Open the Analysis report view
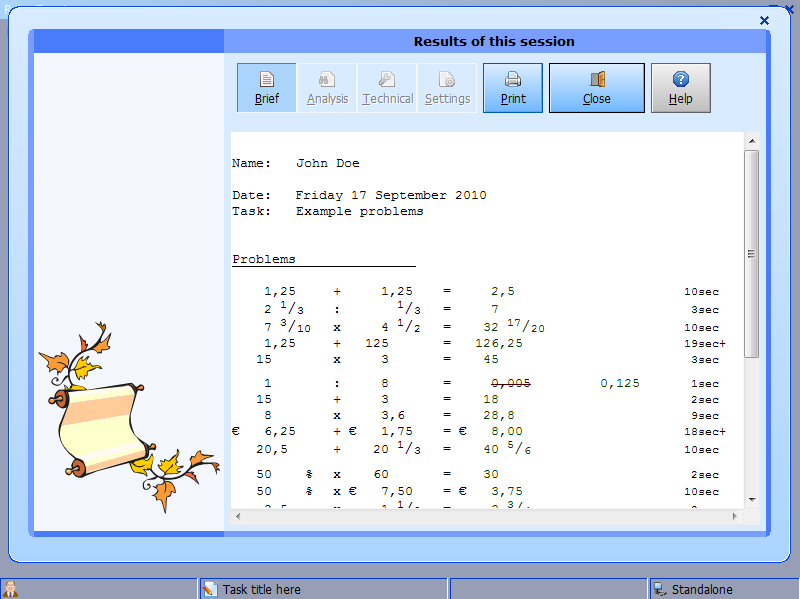This screenshot has height=599, width=800. coord(327,88)
